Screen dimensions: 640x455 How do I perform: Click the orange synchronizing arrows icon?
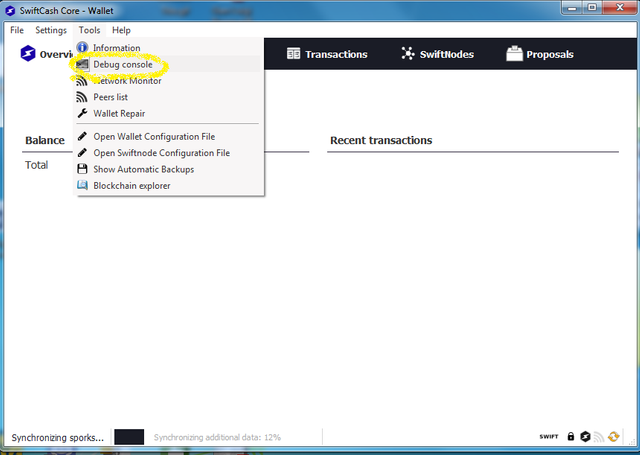tap(613, 437)
